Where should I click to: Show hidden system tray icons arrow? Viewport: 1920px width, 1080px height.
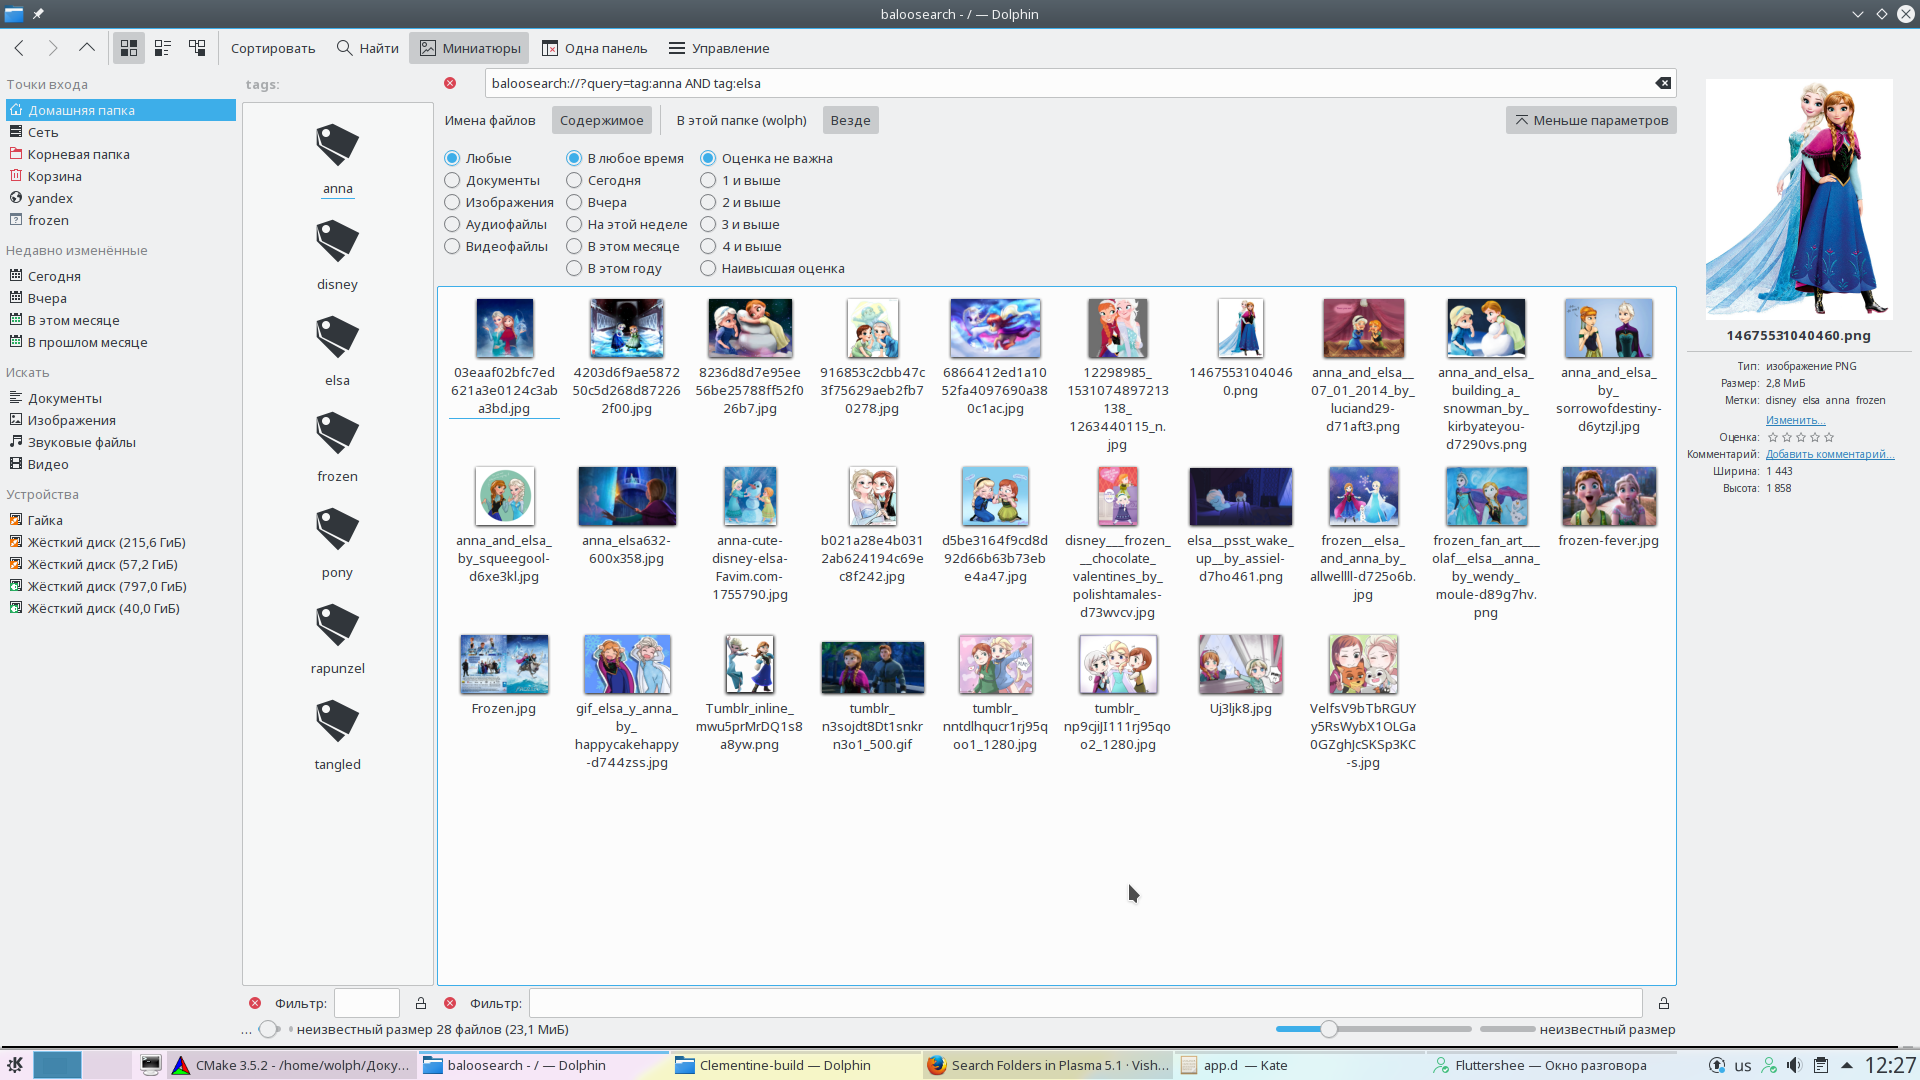tap(1847, 1065)
